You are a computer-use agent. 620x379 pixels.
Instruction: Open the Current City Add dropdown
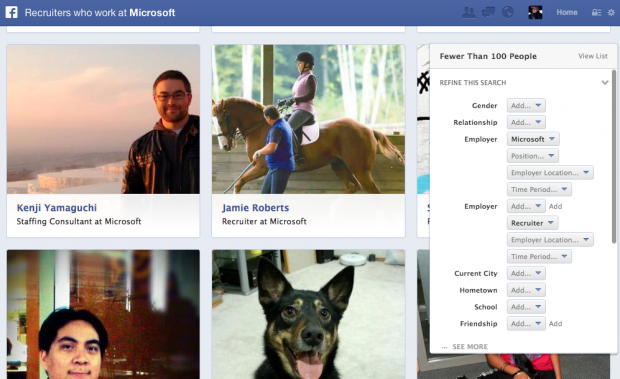526,273
